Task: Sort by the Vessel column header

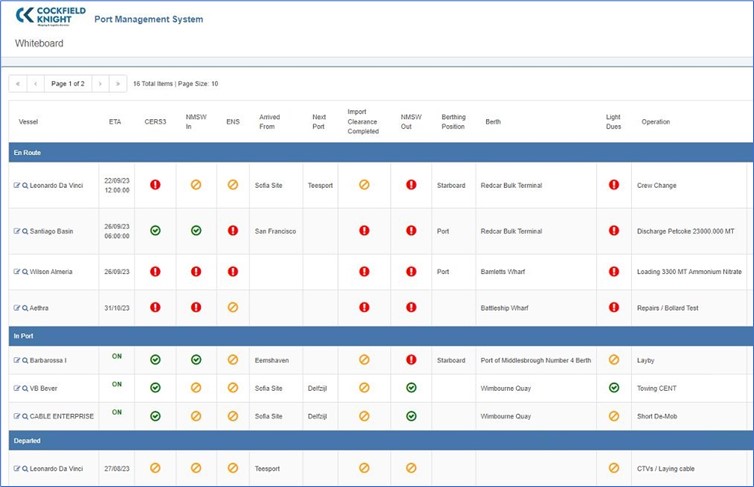Action: (x=28, y=122)
